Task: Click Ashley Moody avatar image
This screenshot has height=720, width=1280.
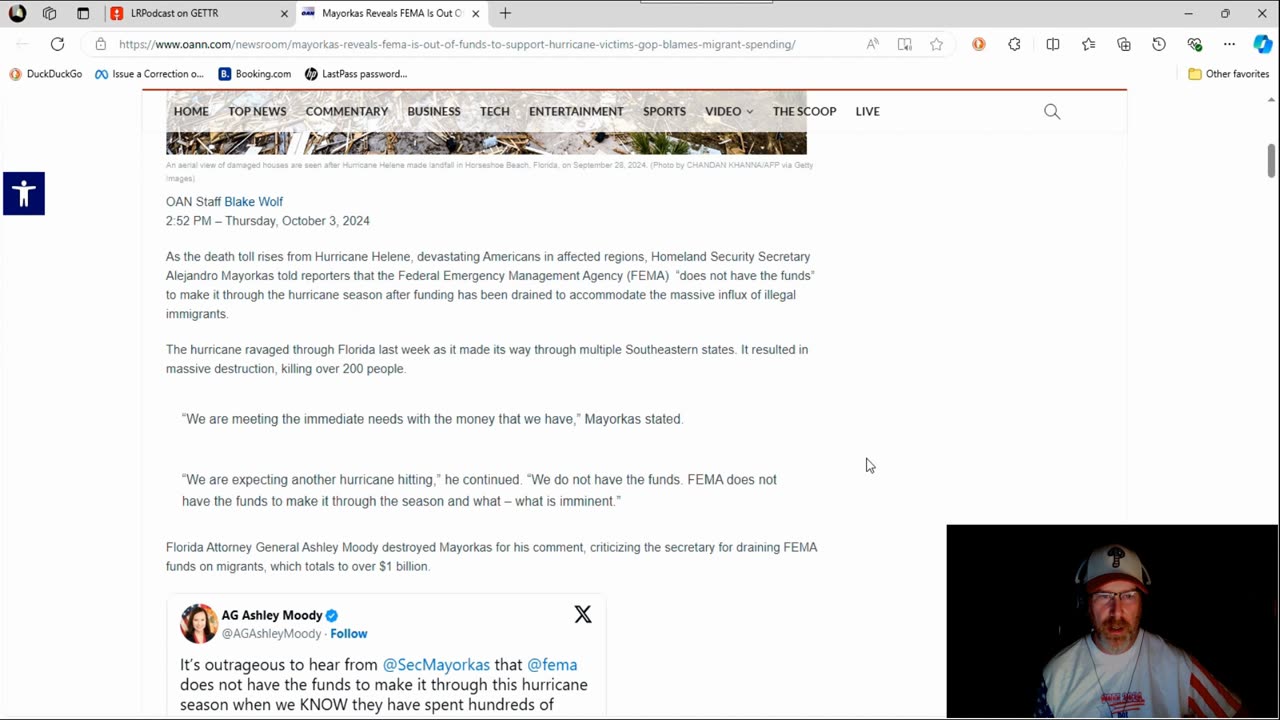Action: 198,623
